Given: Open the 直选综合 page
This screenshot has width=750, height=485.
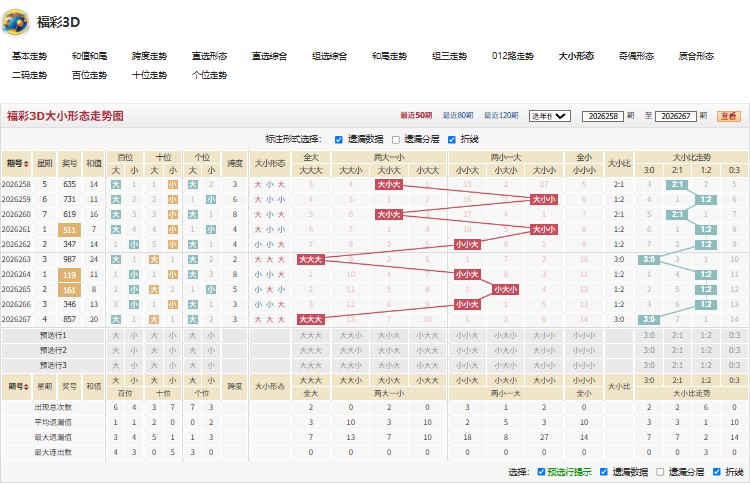Looking at the screenshot, I should pyautogui.click(x=269, y=56).
